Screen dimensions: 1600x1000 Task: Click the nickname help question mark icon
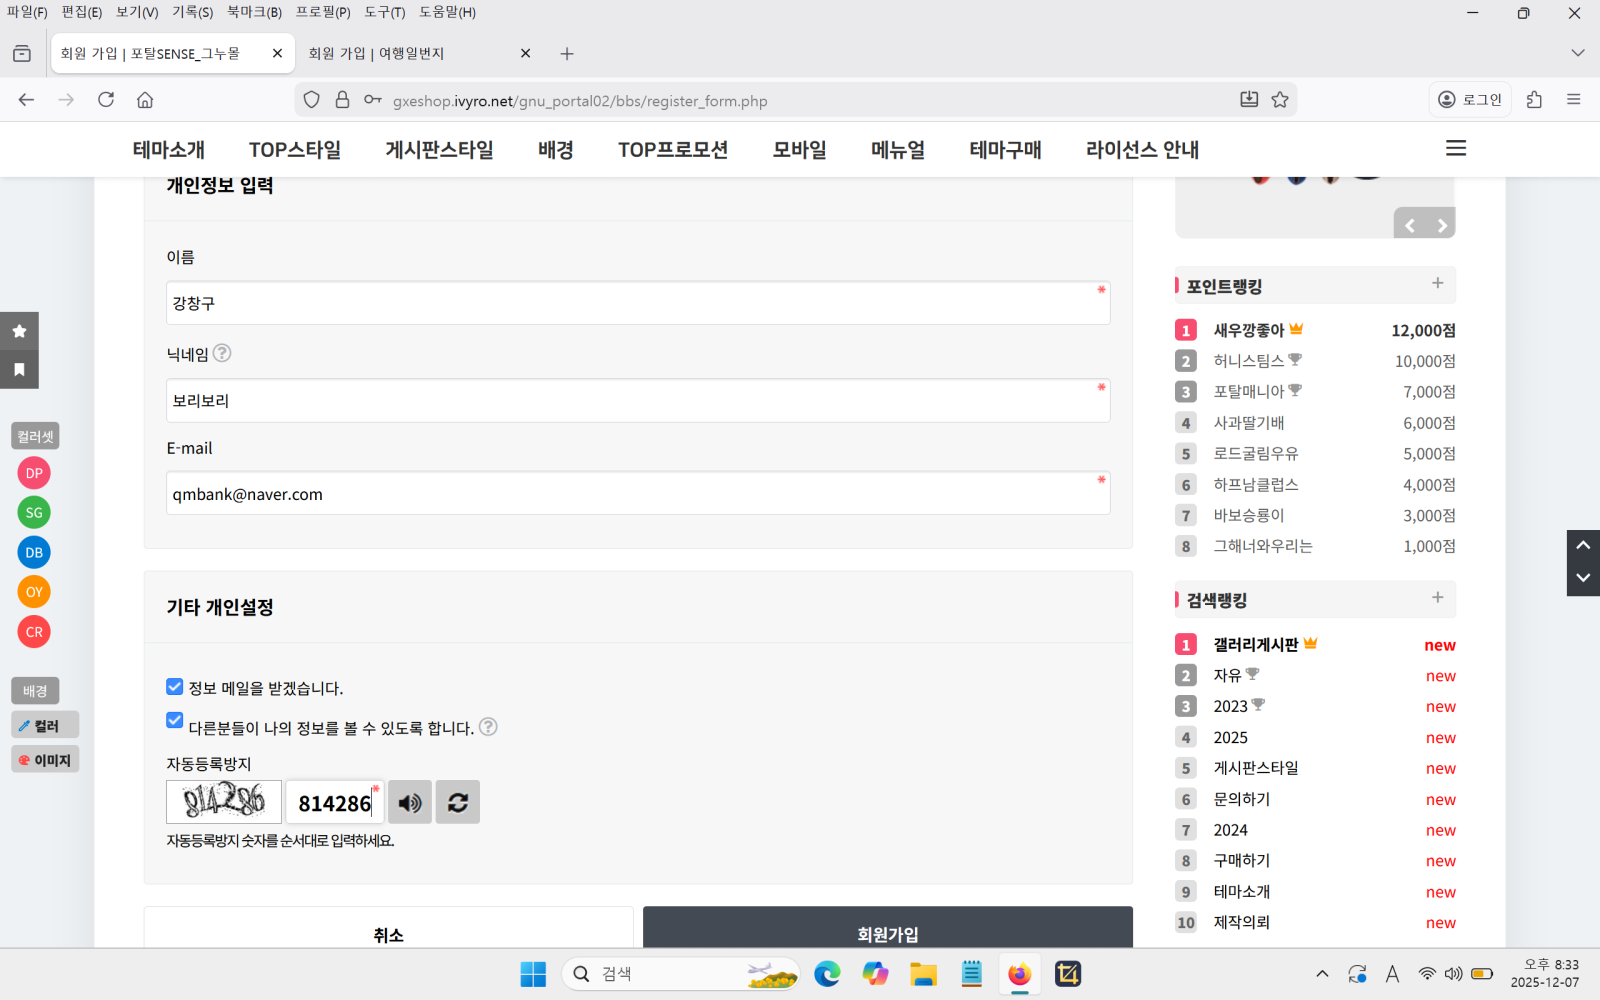(222, 353)
